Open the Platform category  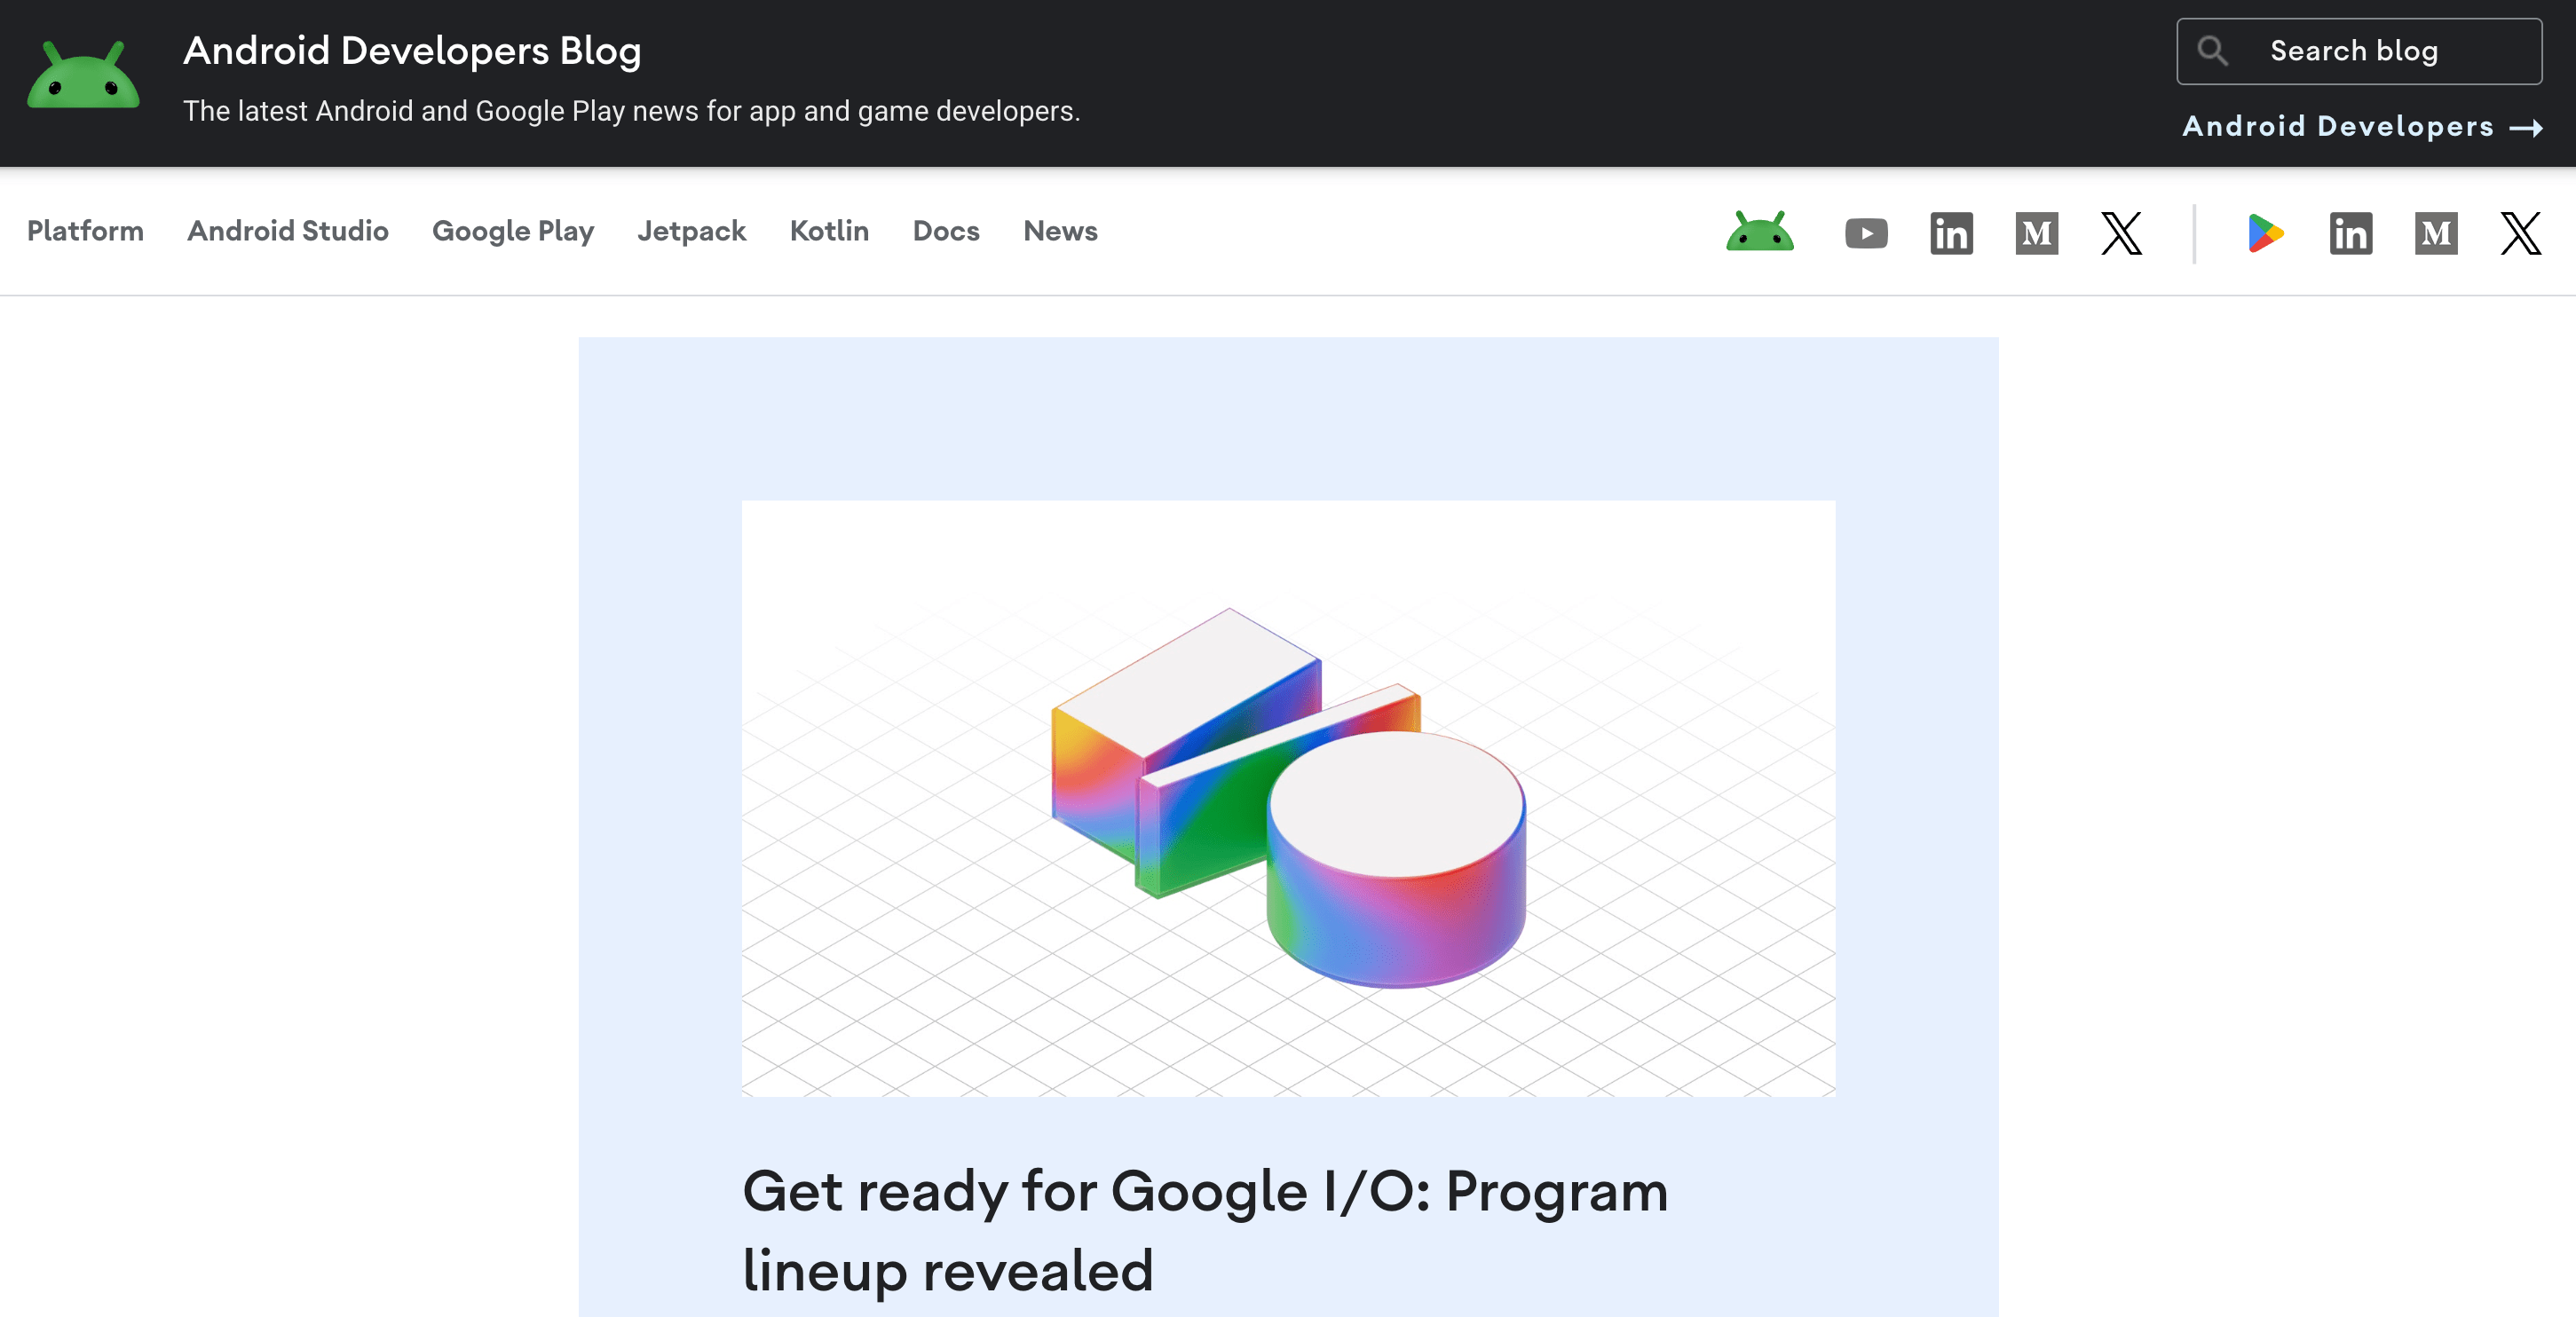85,231
